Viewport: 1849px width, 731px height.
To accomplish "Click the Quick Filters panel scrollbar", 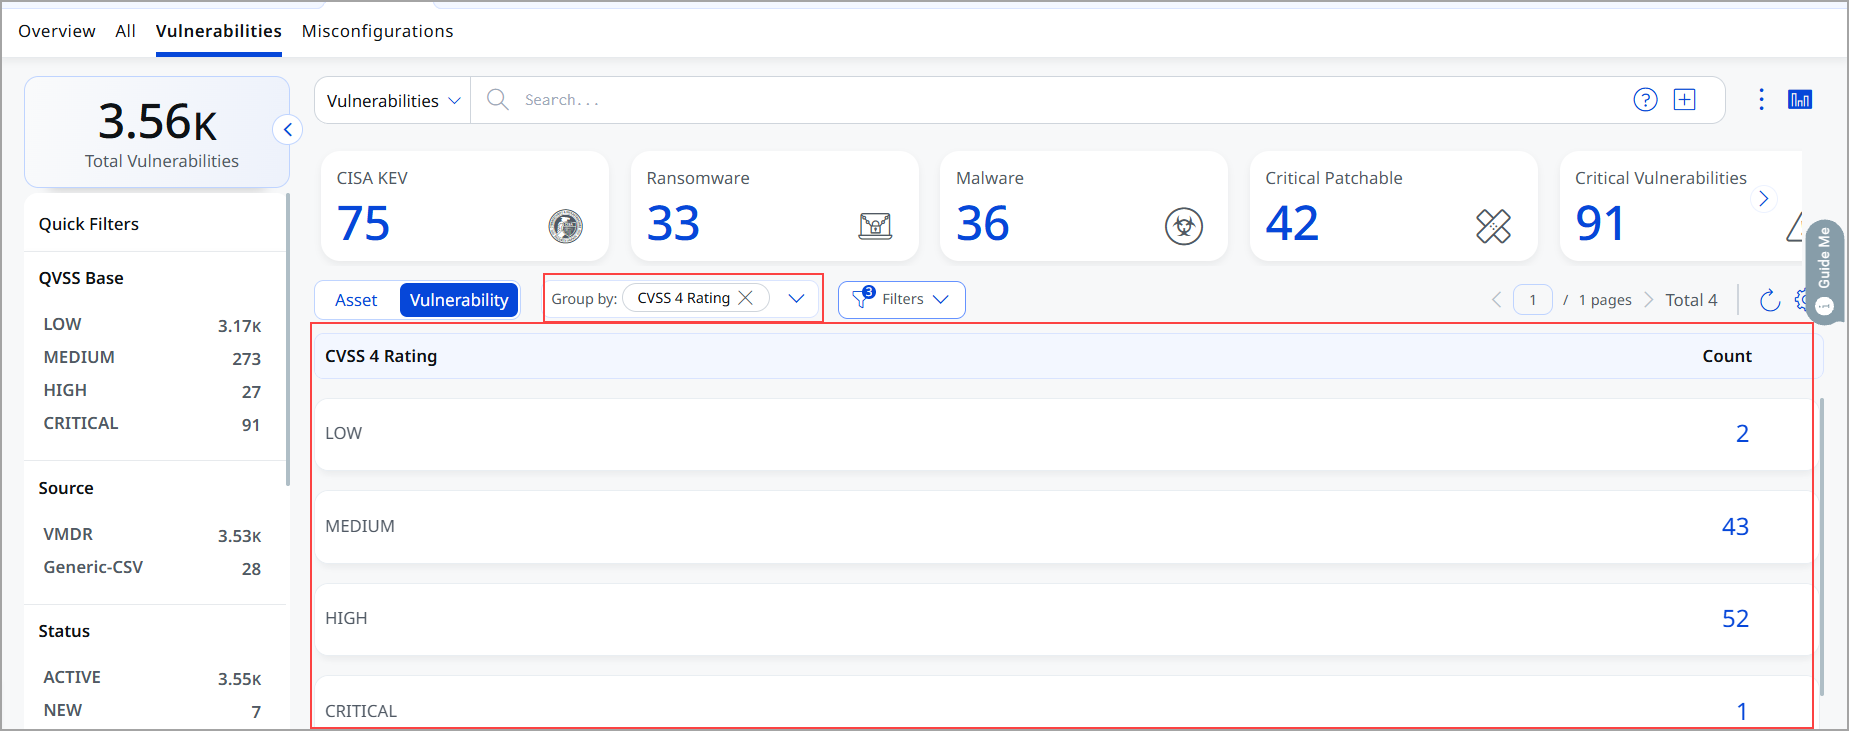I will (x=288, y=340).
